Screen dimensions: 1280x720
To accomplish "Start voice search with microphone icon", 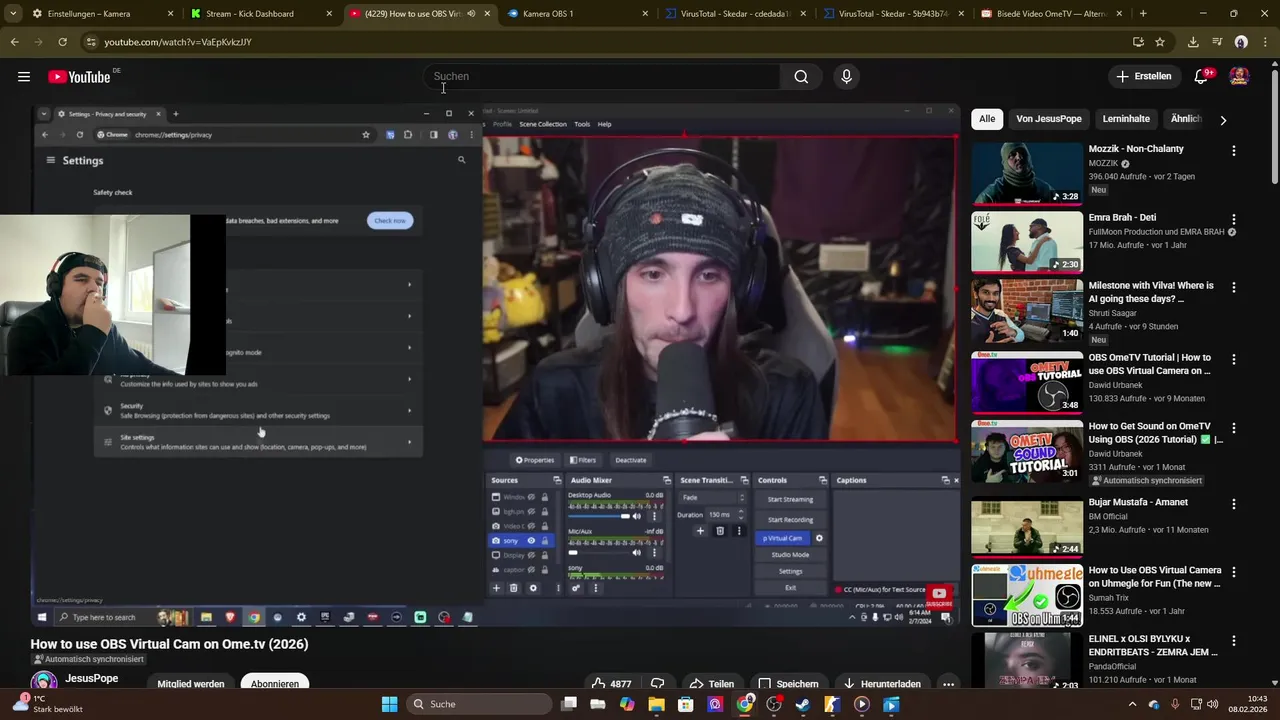I will point(846,77).
